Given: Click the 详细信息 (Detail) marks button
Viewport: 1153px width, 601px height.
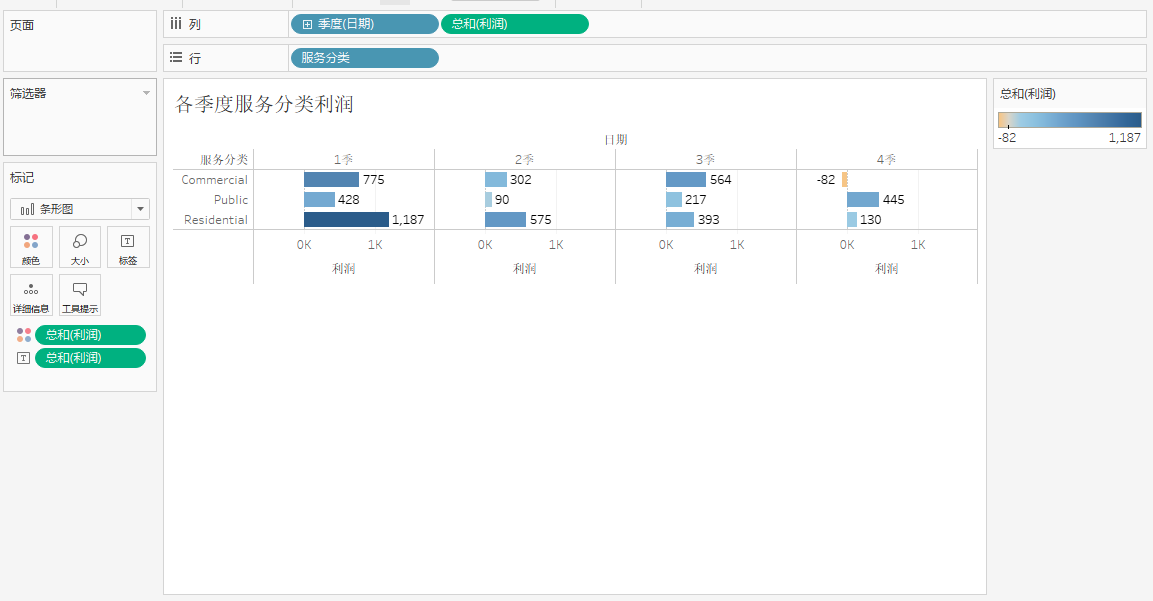Looking at the screenshot, I should tap(30, 295).
